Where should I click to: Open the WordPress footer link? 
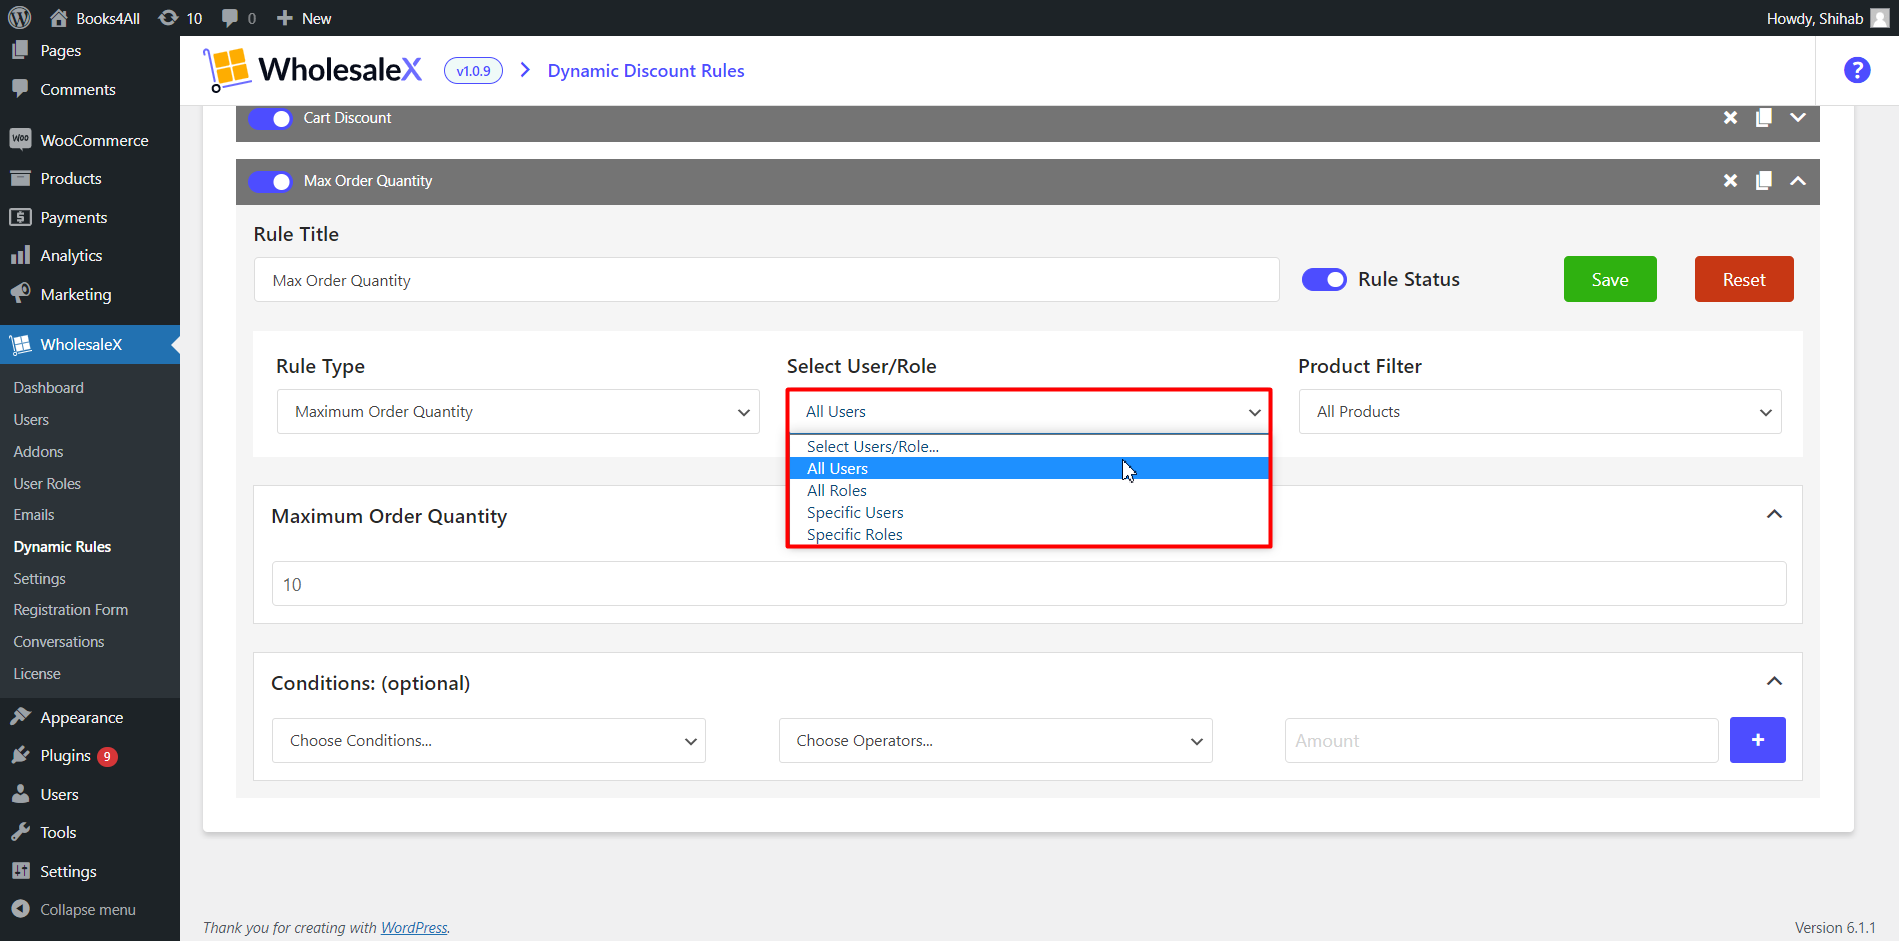414,928
